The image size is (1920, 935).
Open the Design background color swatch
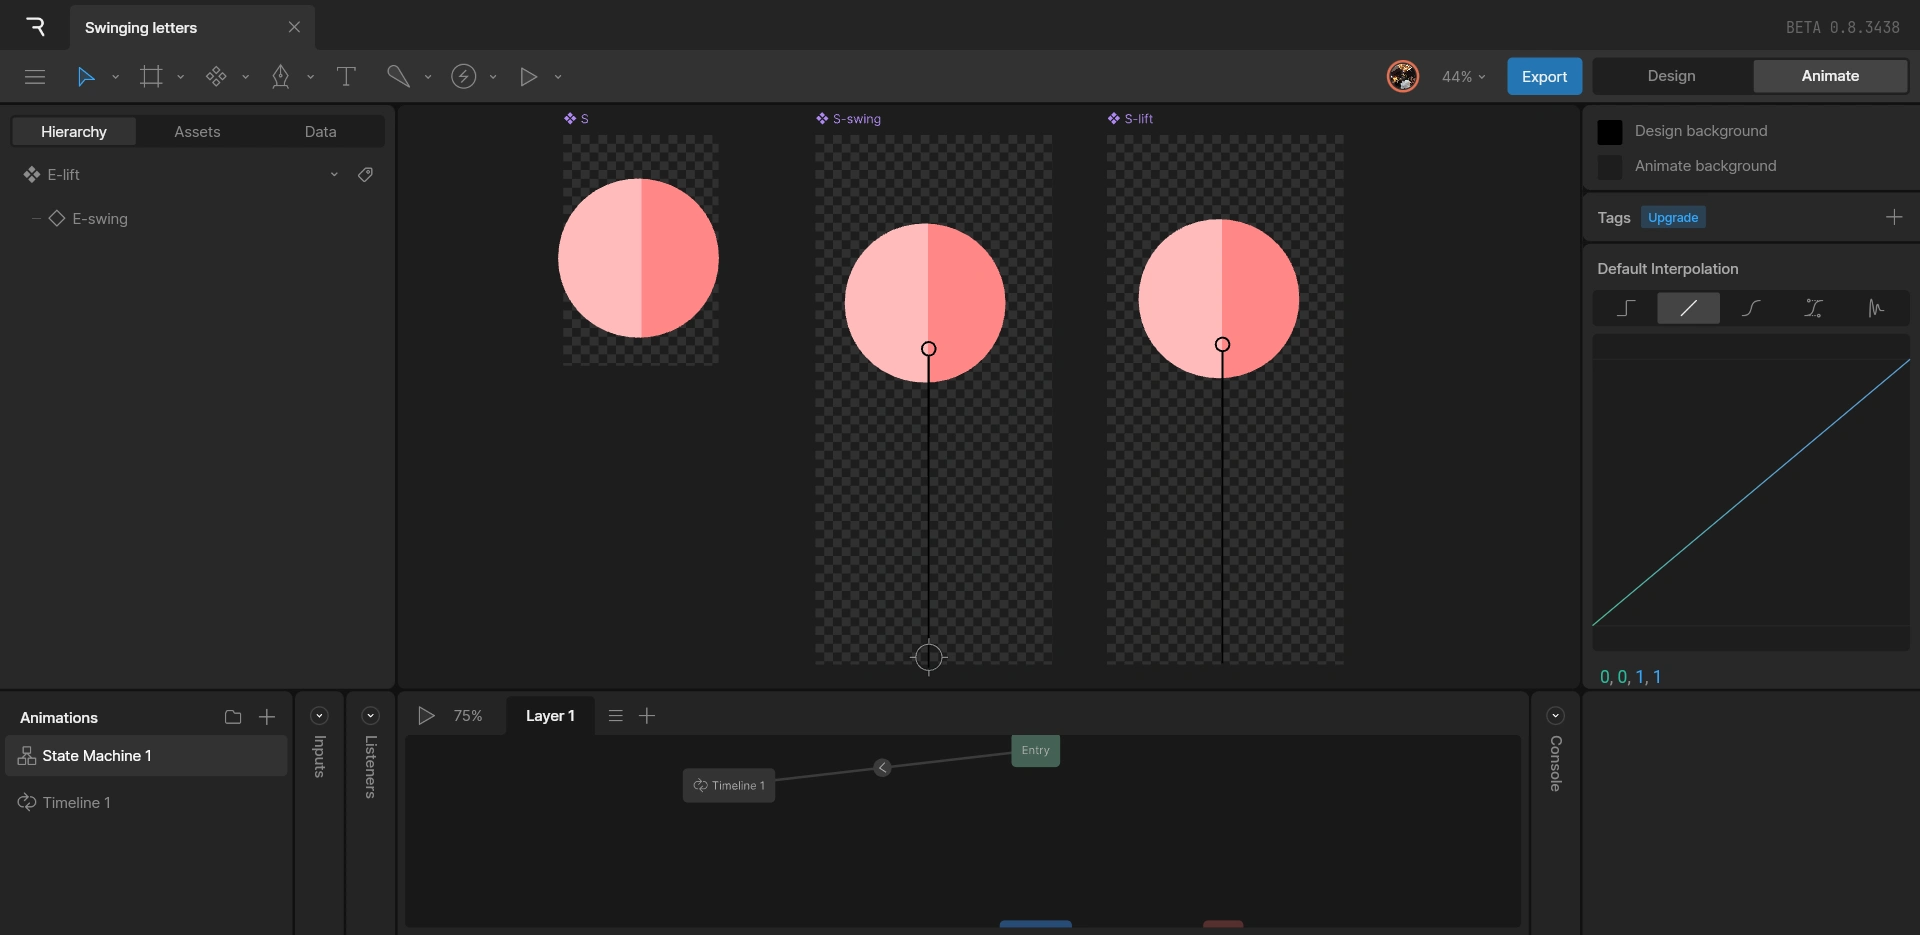[x=1610, y=132]
